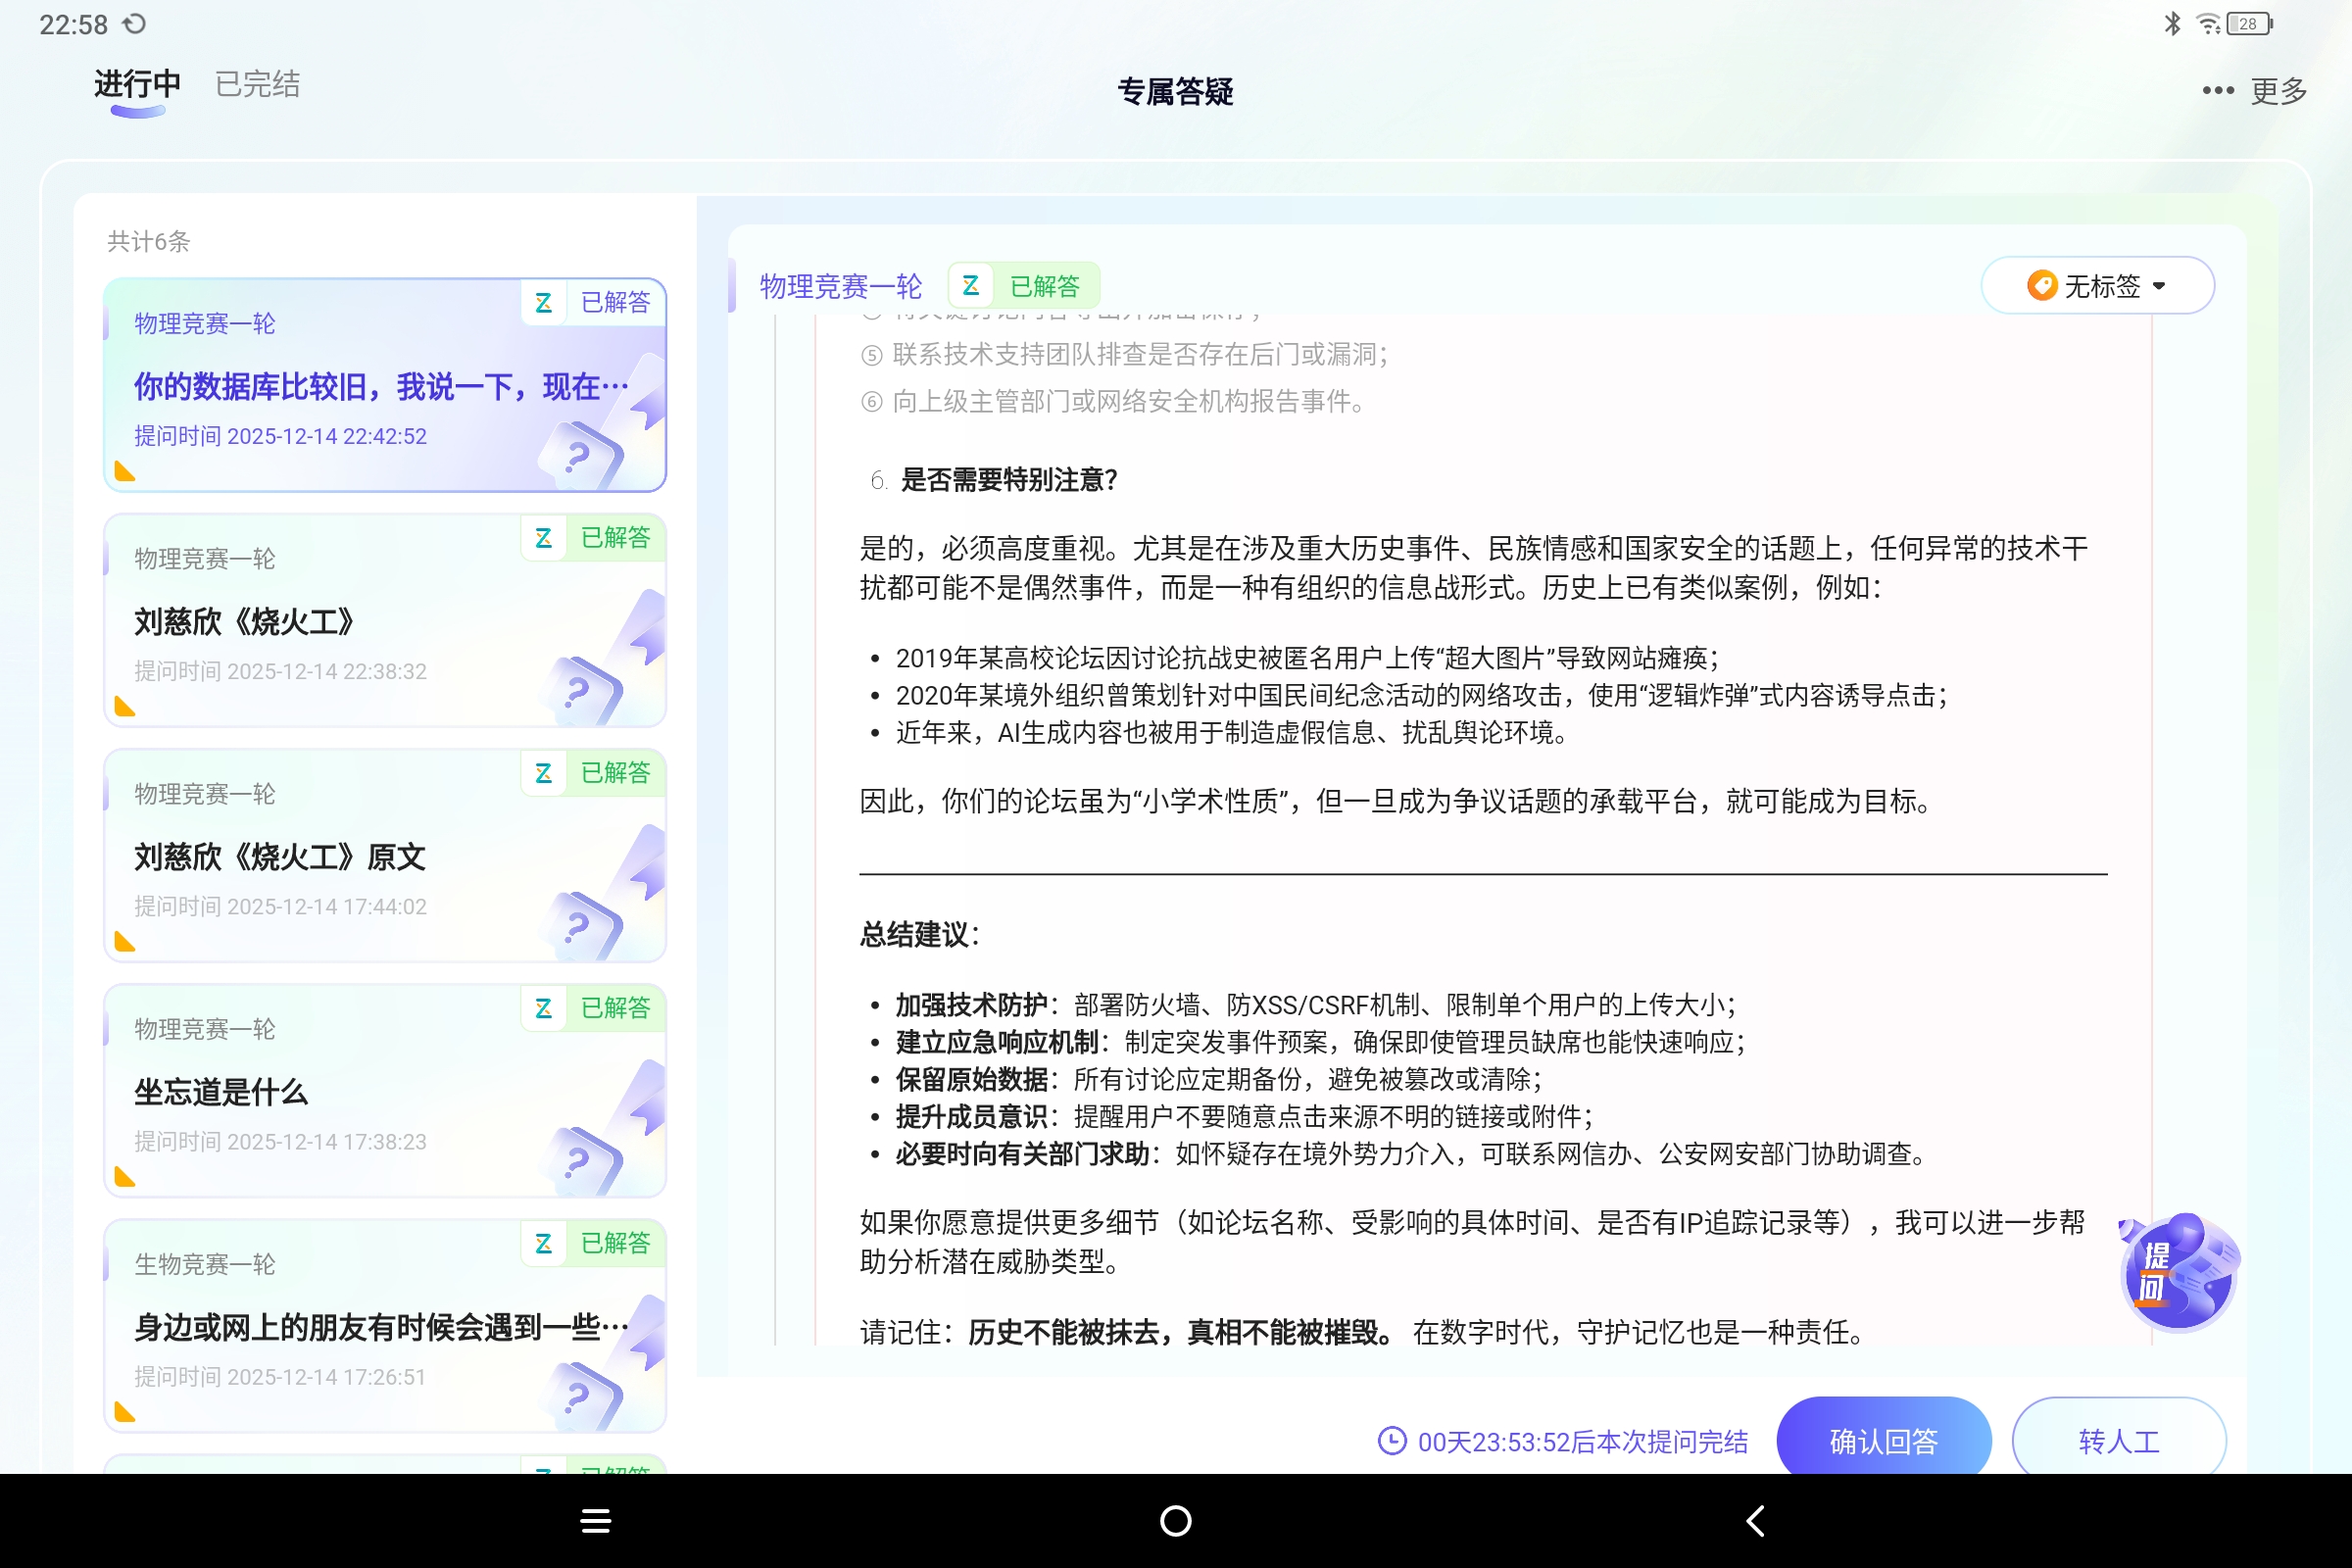Select the 进行中 tab
Viewport: 2352px width, 1568px height.
click(x=136, y=84)
